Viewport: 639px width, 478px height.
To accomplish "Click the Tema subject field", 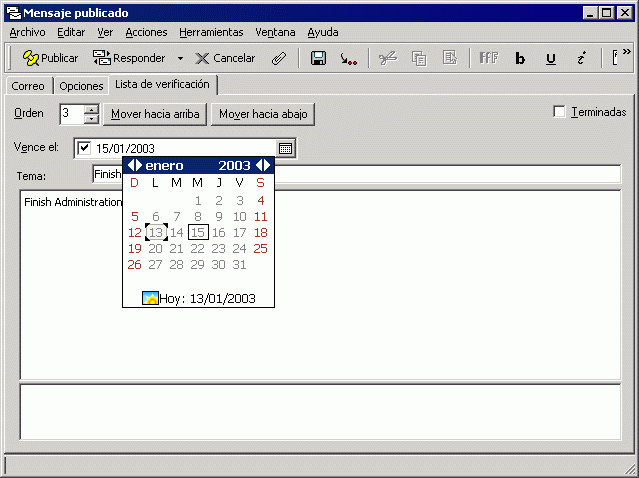I will tap(357, 174).
